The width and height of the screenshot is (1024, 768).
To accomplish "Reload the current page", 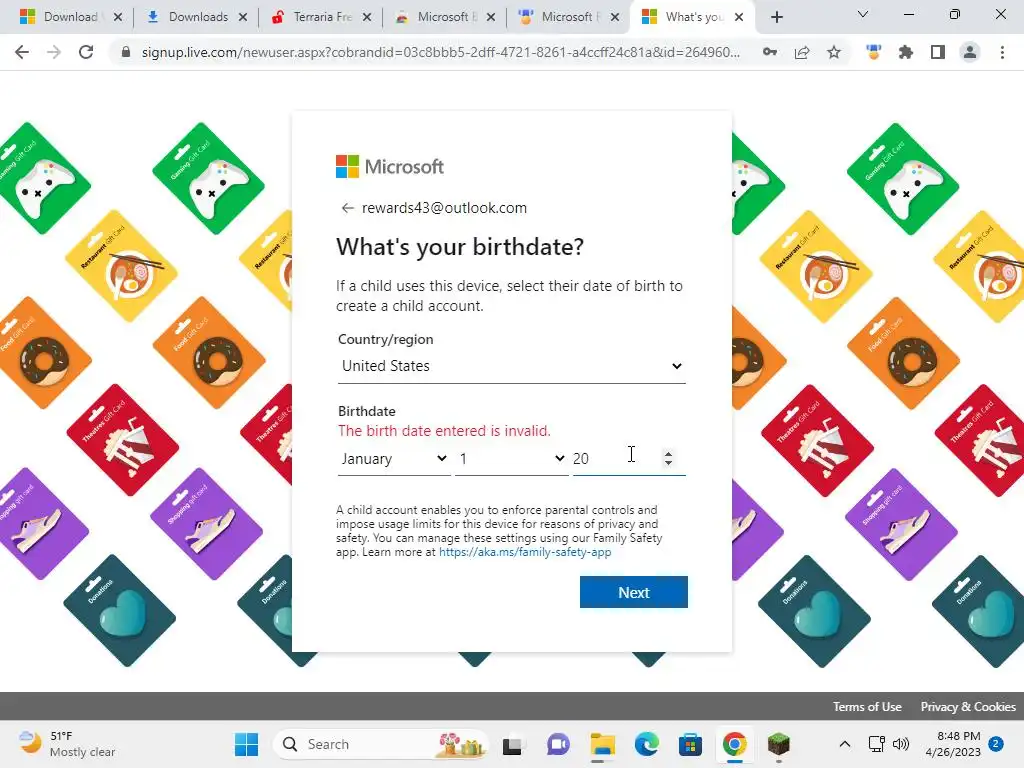I will (x=86, y=52).
